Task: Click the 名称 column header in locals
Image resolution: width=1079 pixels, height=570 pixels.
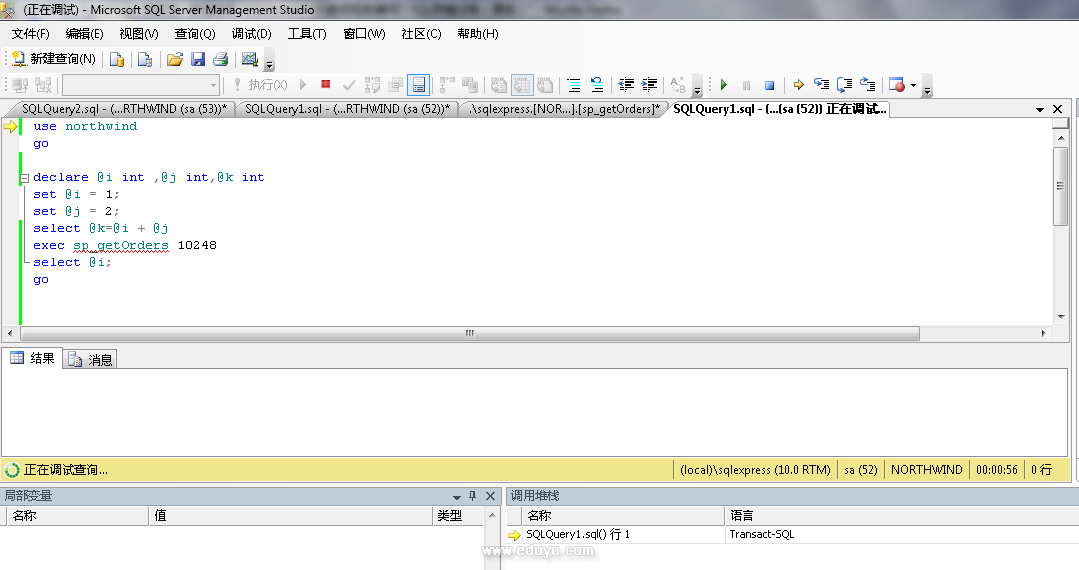Action: [77, 516]
